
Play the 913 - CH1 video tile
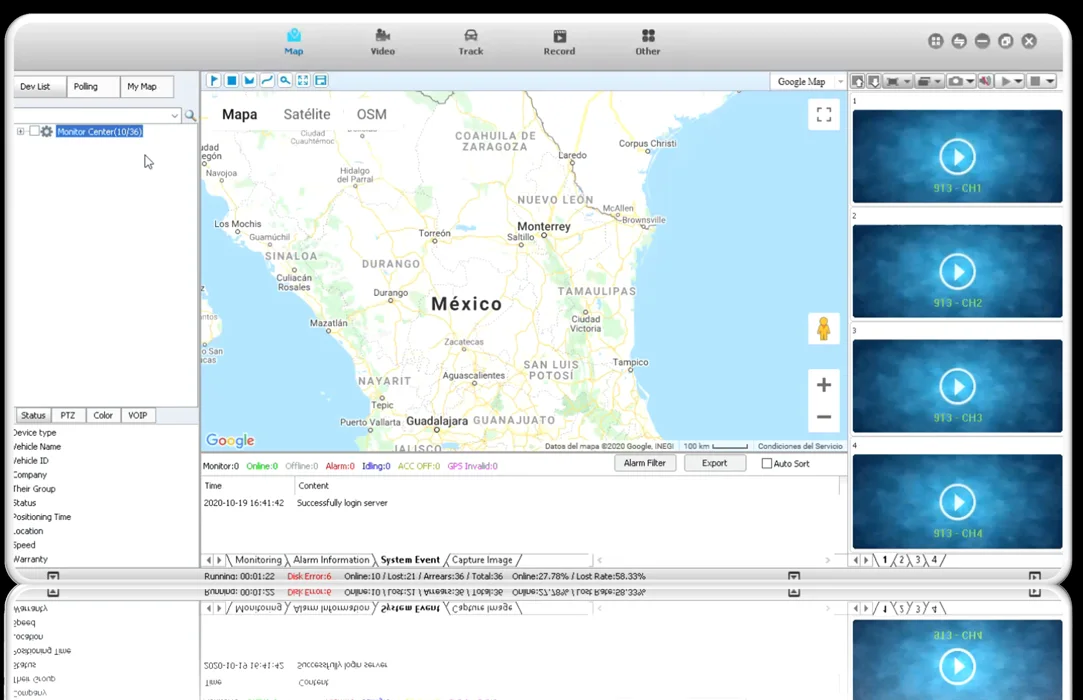(957, 157)
